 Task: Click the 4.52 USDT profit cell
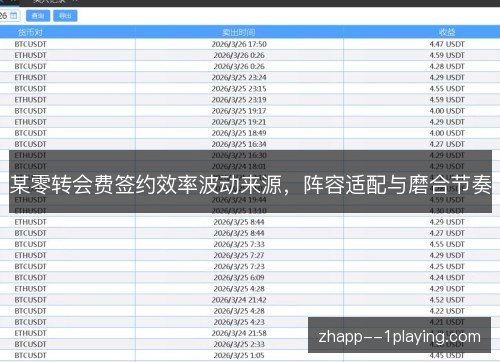coord(447,300)
